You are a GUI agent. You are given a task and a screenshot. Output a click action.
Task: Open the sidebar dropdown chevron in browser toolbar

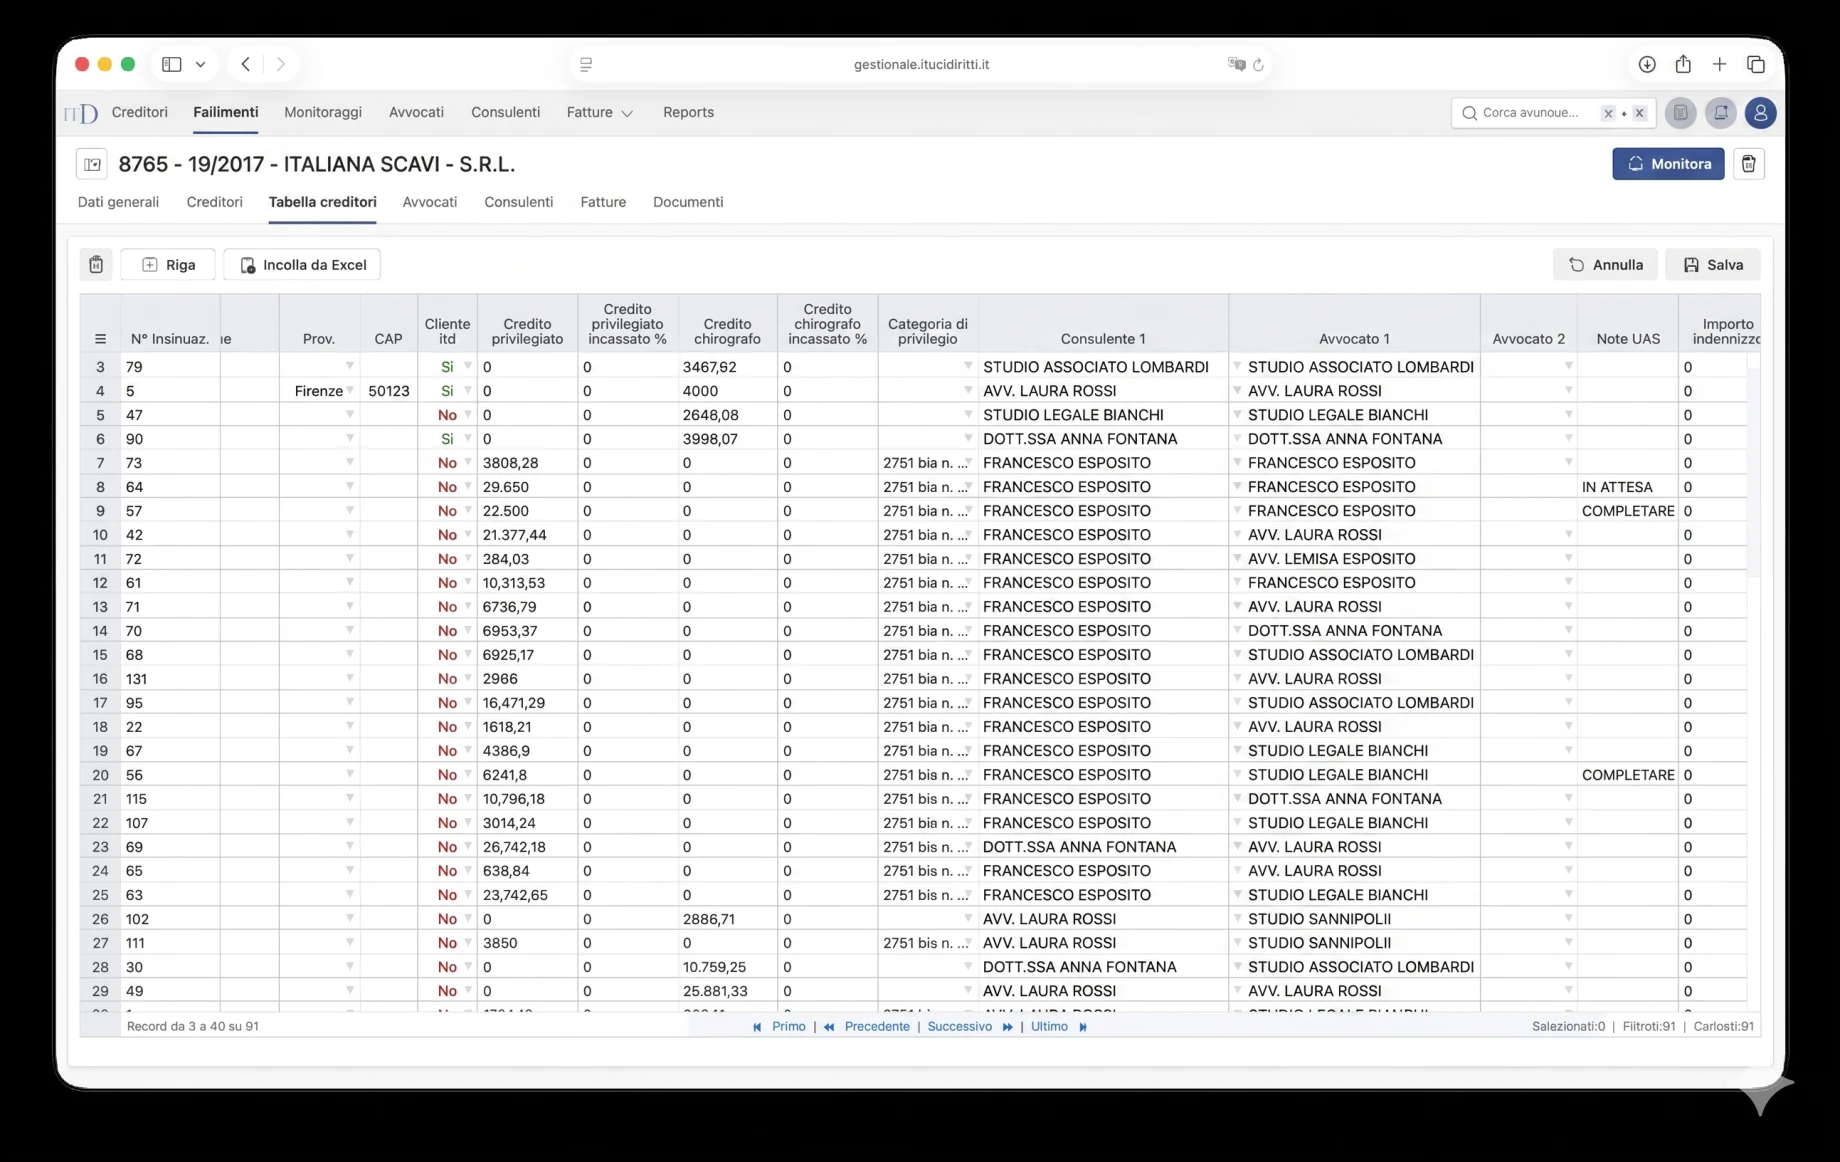click(x=200, y=64)
